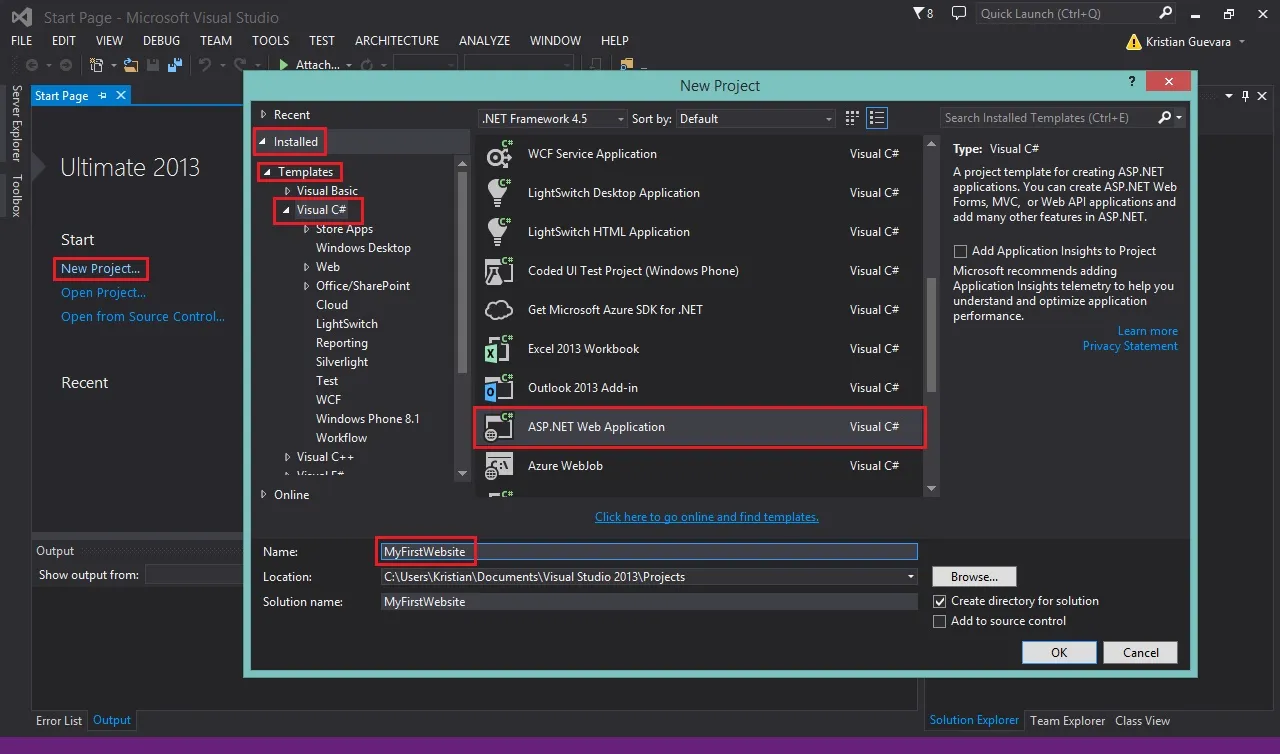The width and height of the screenshot is (1280, 754).
Task: Switch to small icons view in template list
Action: point(853,118)
